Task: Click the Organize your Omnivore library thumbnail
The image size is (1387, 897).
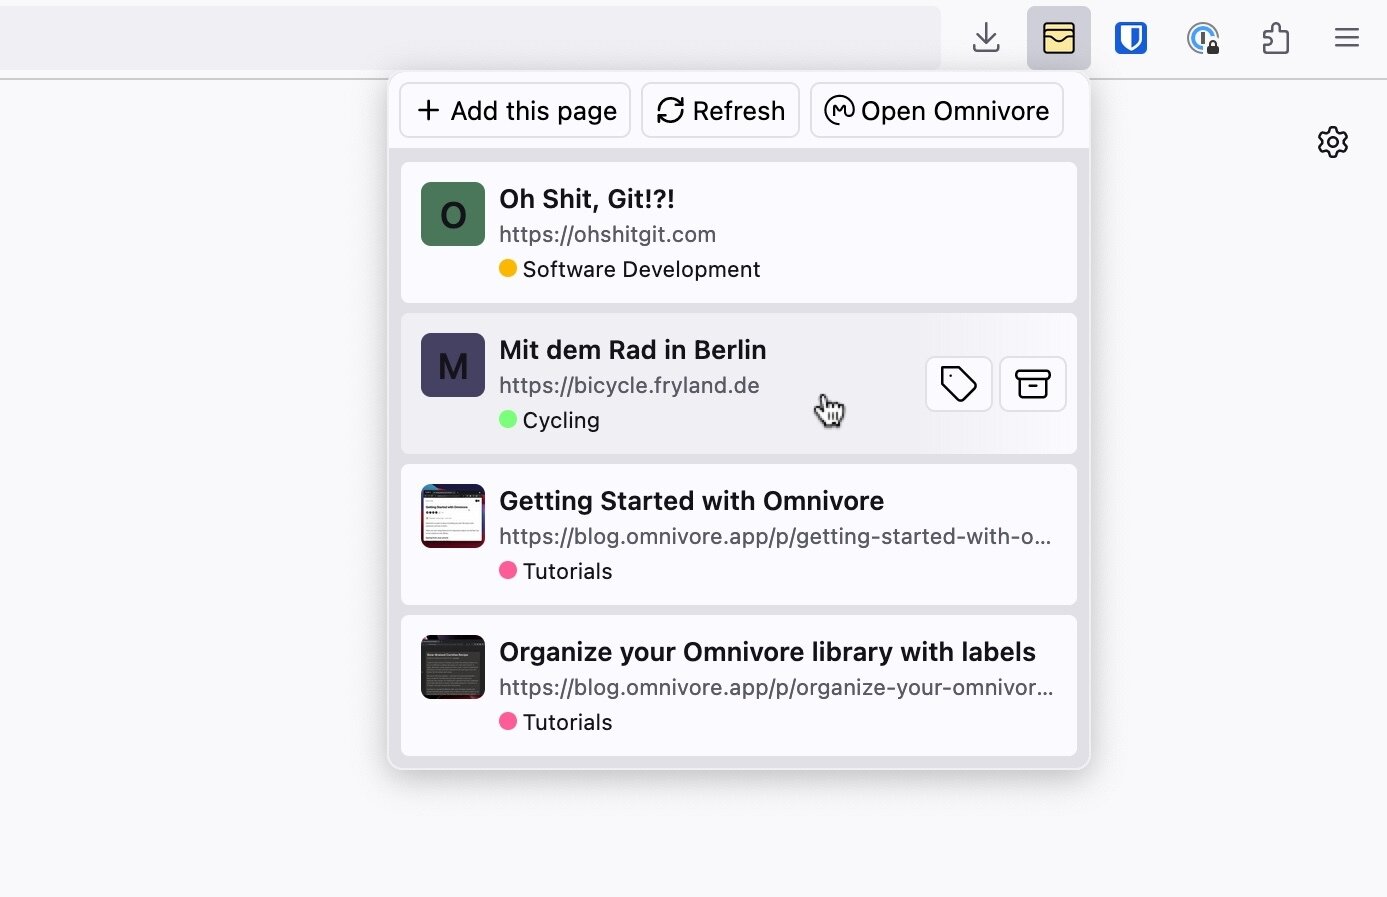Action: click(x=453, y=667)
